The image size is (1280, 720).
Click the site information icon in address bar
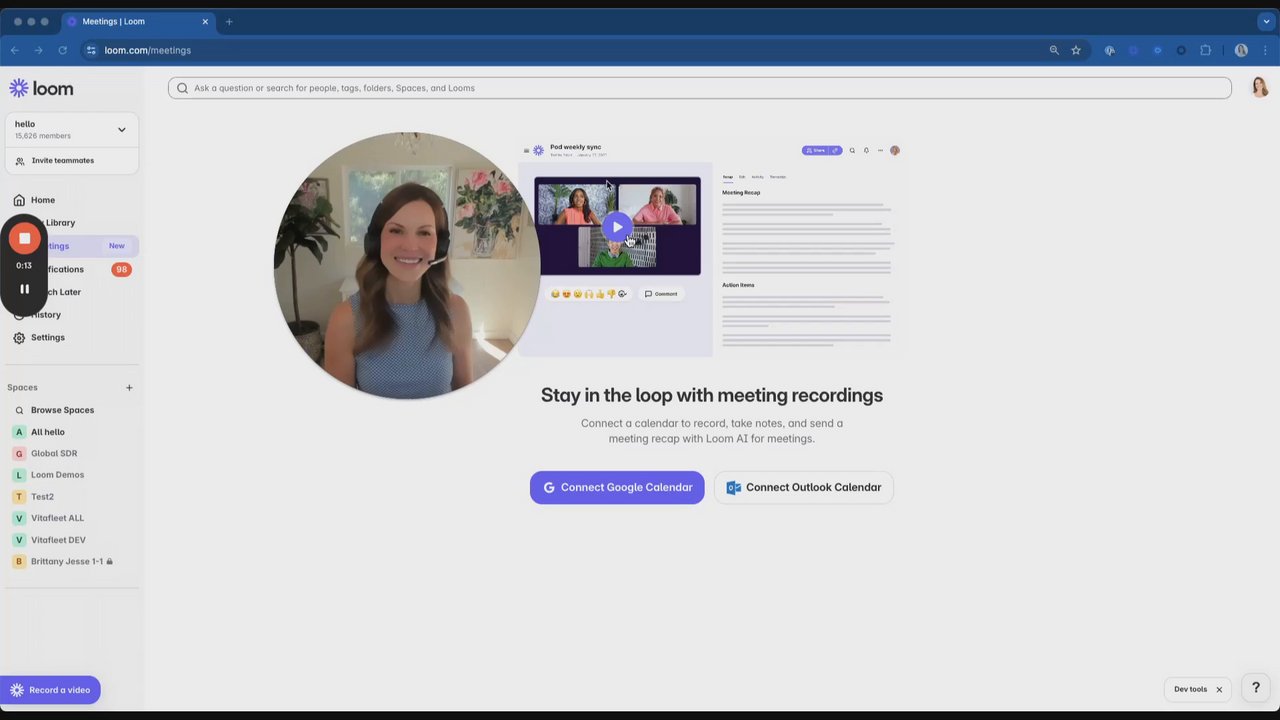coord(91,50)
